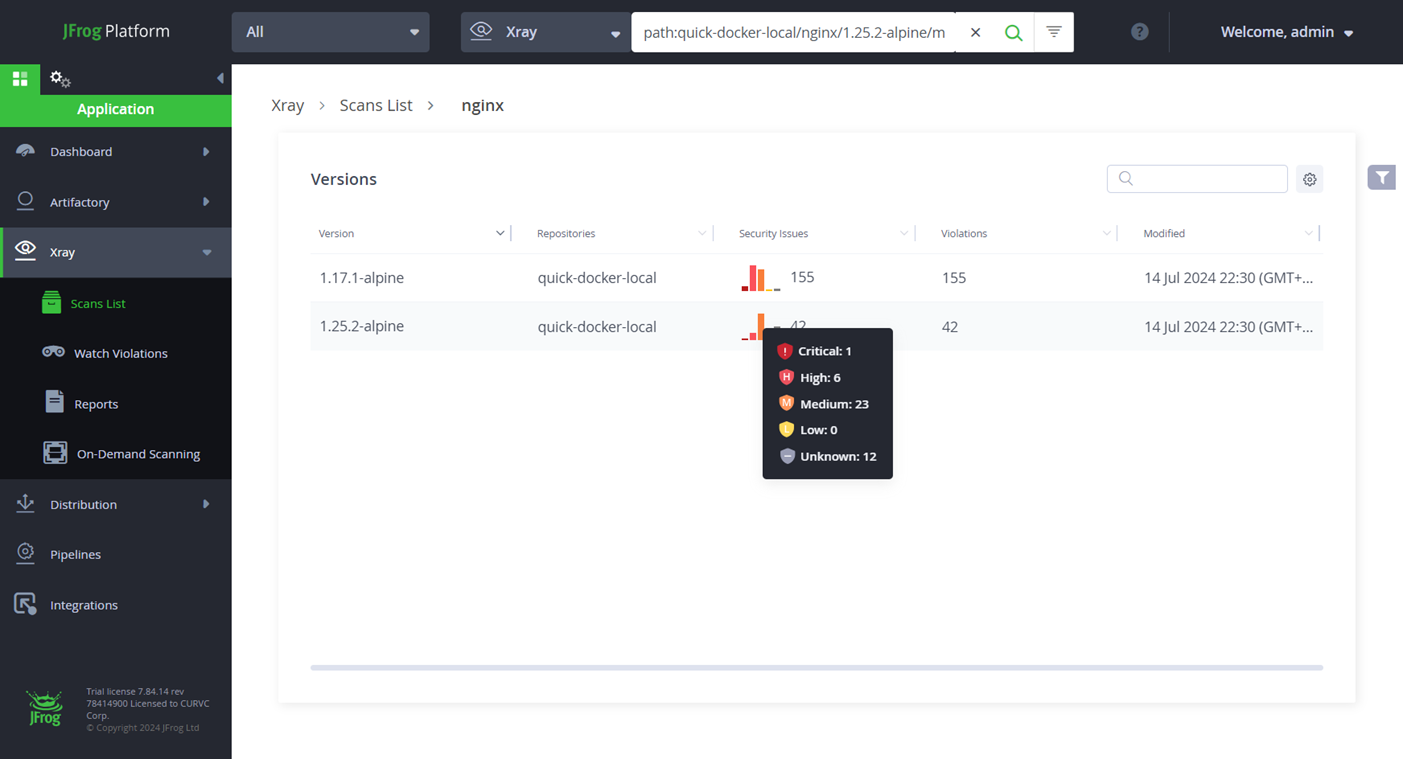1403x759 pixels.
Task: Open the help question mark icon
Action: [1139, 32]
